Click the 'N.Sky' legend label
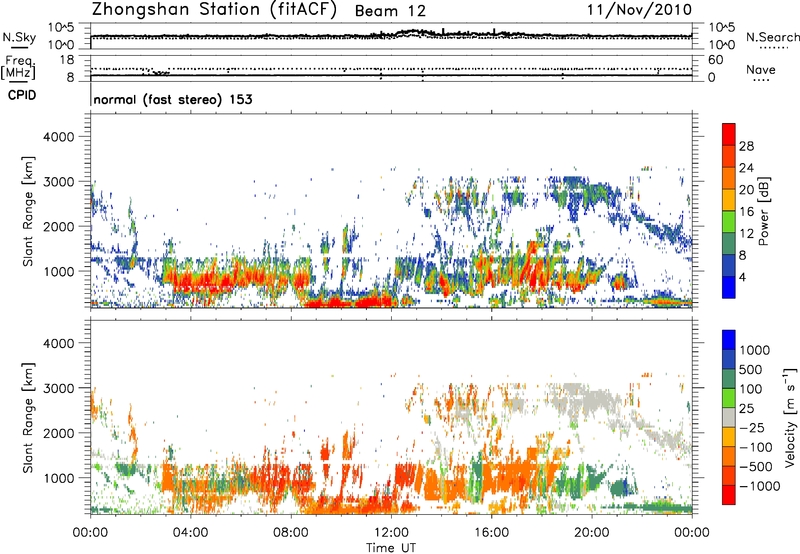Viewport: 800px width, 554px height. 19,37
